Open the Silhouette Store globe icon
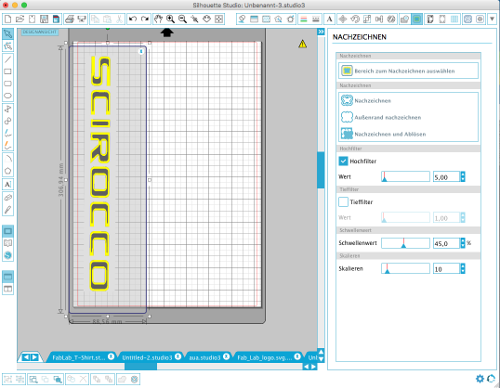500x388 pixels. [8, 256]
